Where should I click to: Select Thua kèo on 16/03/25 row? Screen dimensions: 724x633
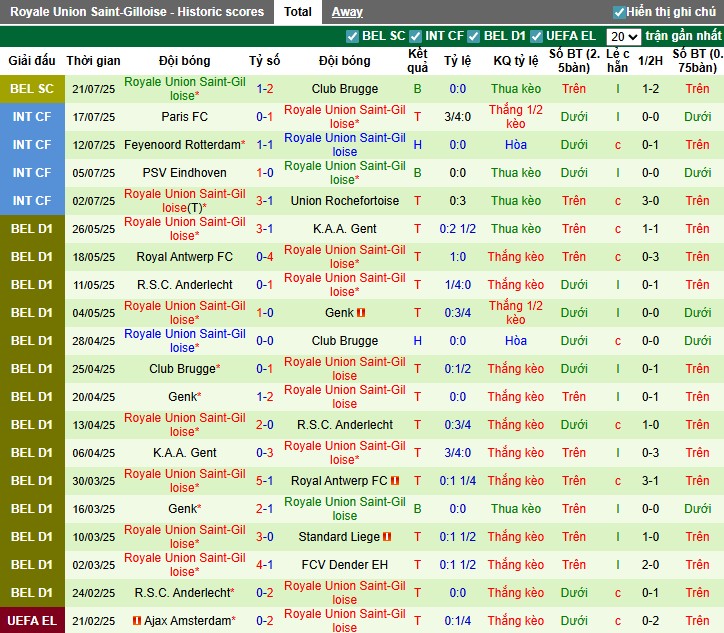pyautogui.click(x=516, y=509)
